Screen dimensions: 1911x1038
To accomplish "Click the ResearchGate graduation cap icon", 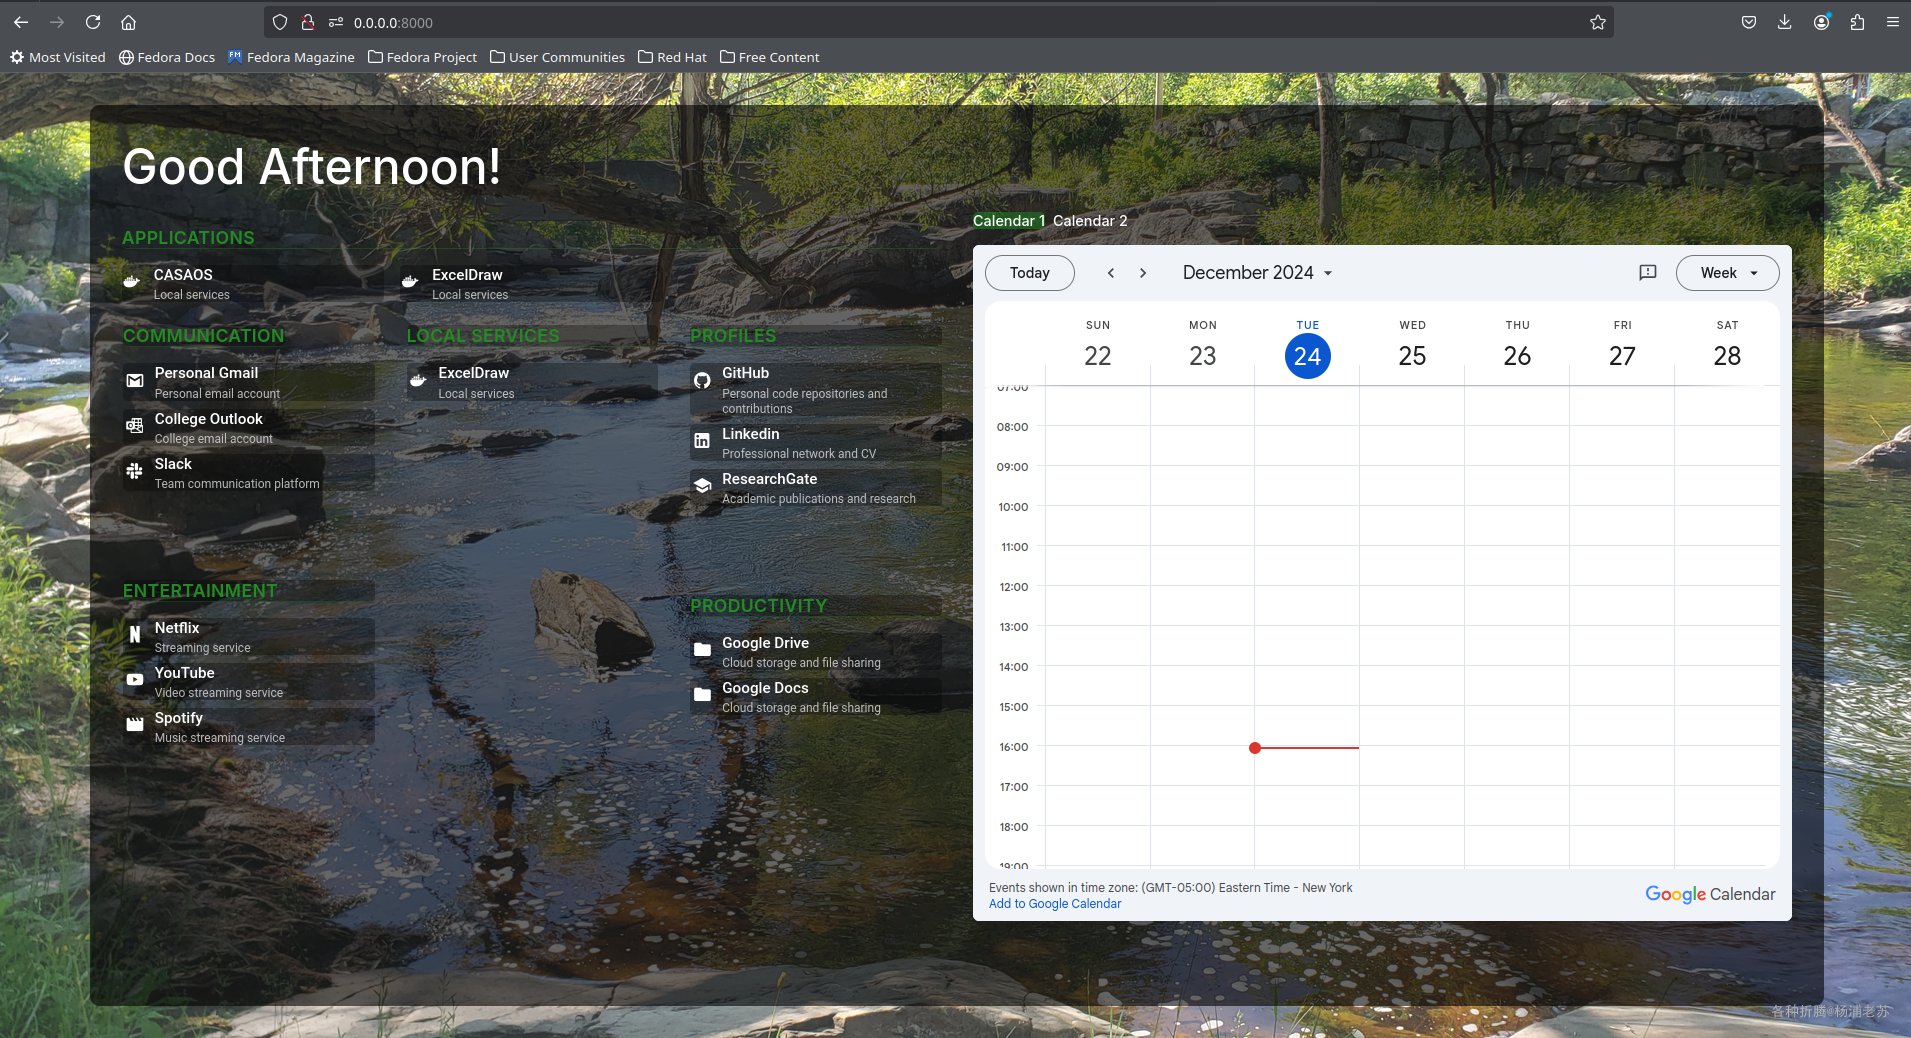I will coord(702,486).
